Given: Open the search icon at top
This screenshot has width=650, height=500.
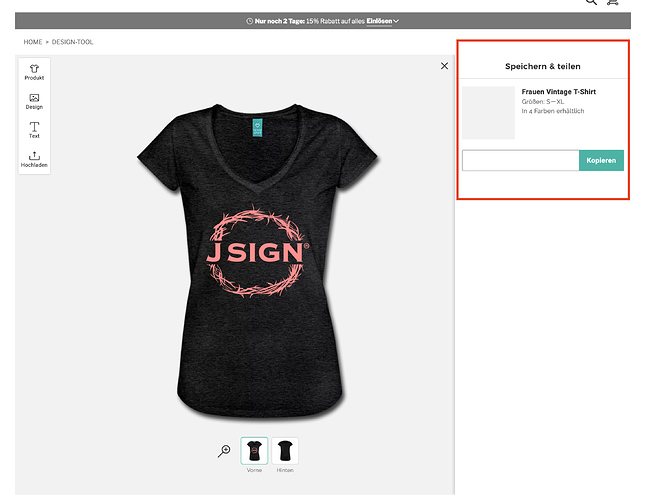Looking at the screenshot, I should tap(592, 2).
